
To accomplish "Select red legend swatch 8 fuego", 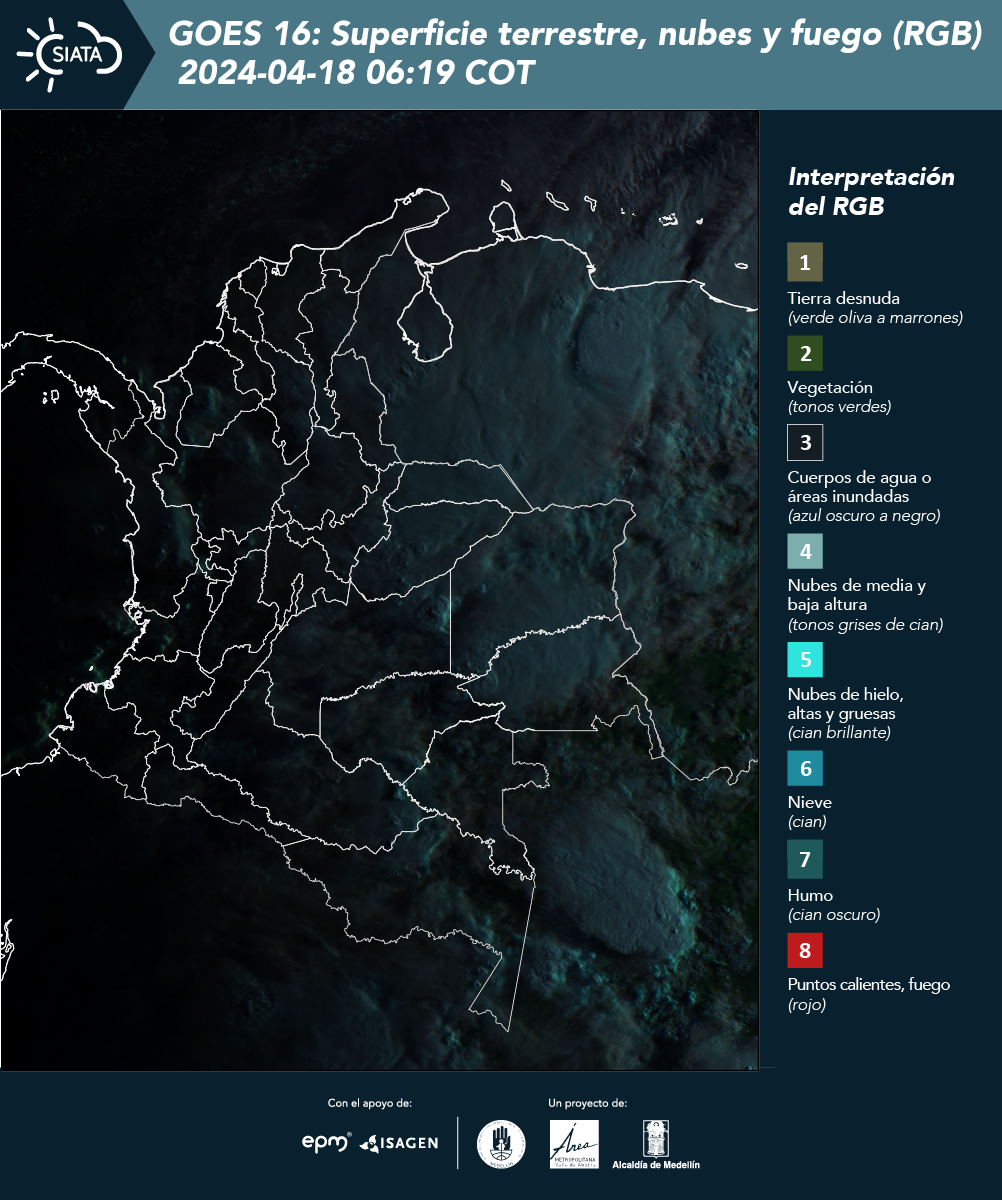I will pyautogui.click(x=805, y=949).
